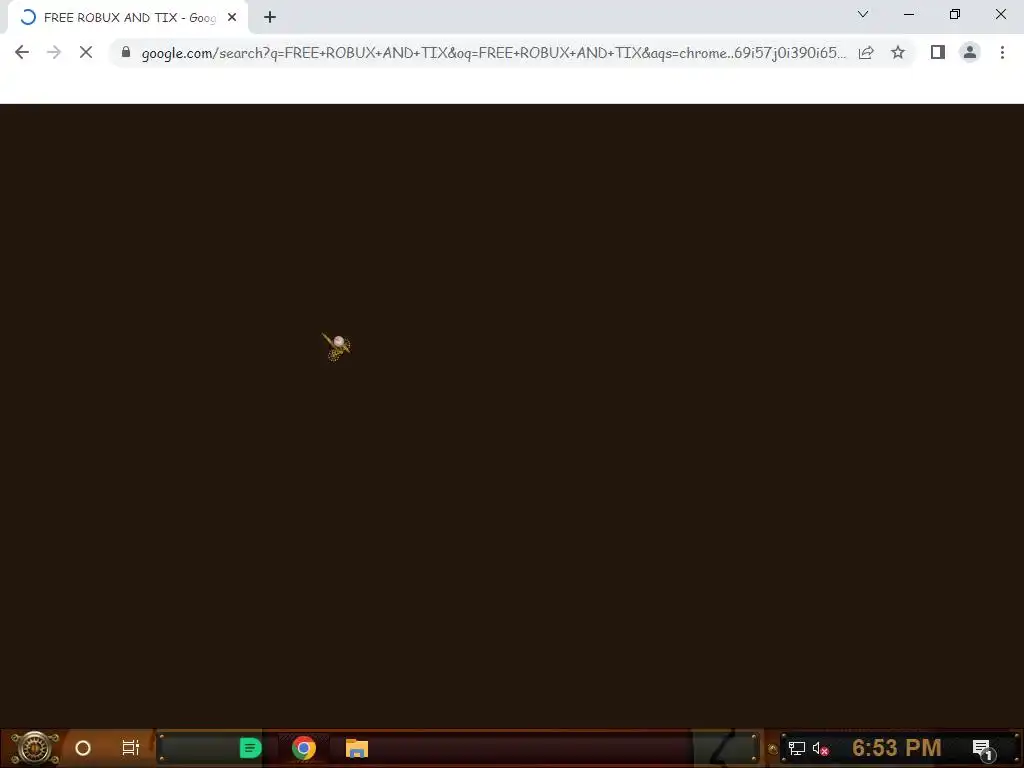
Task: Open the green notes app on taskbar
Action: click(x=250, y=748)
